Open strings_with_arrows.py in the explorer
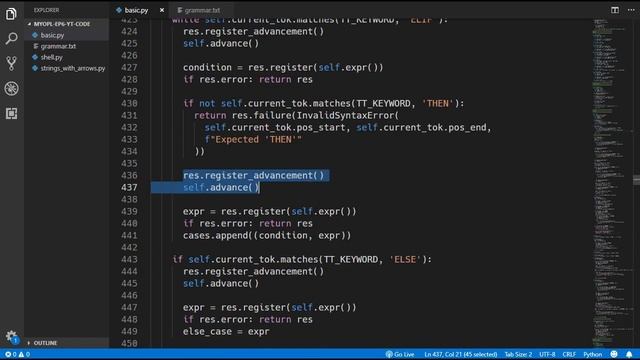This screenshot has width=640, height=360. [x=73, y=69]
